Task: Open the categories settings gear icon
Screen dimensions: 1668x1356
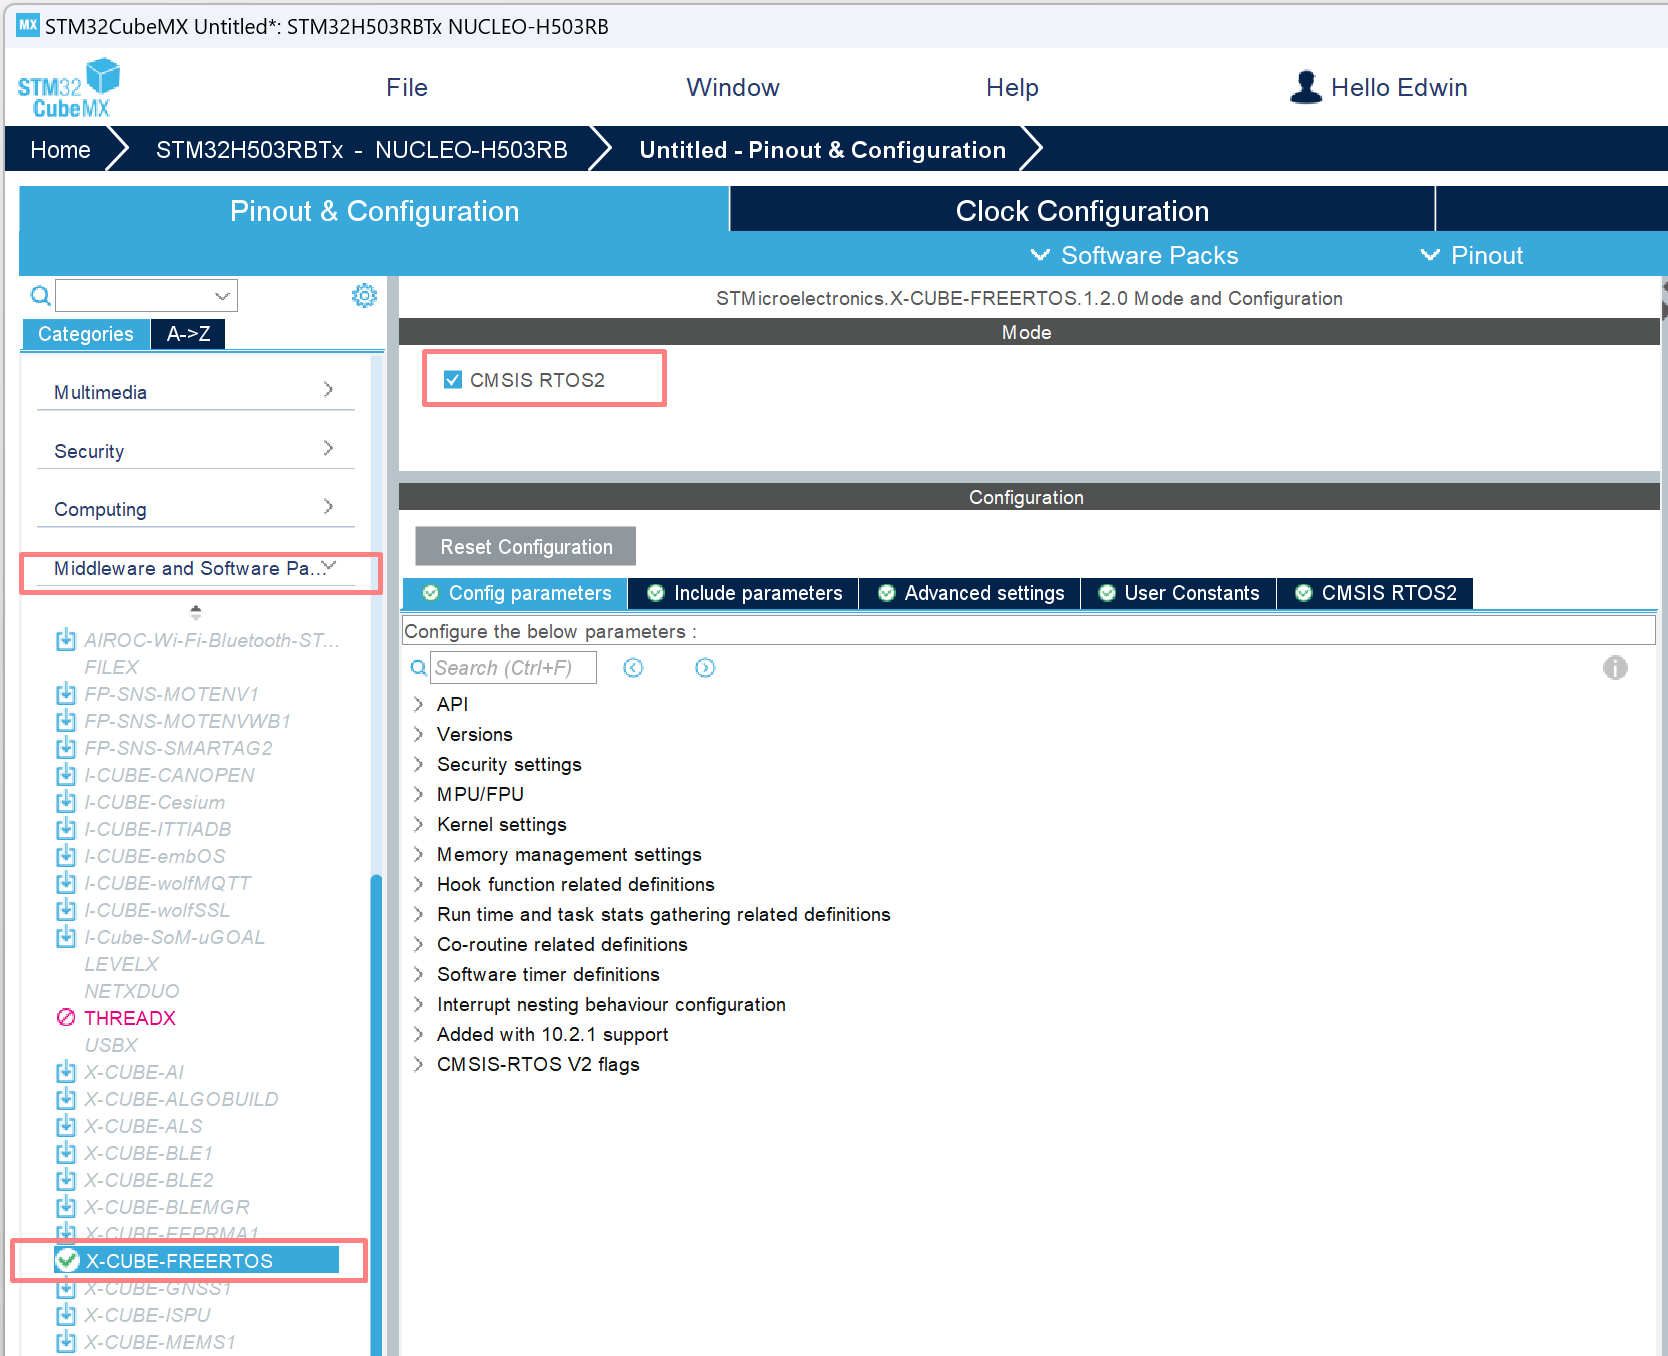Action: [364, 295]
